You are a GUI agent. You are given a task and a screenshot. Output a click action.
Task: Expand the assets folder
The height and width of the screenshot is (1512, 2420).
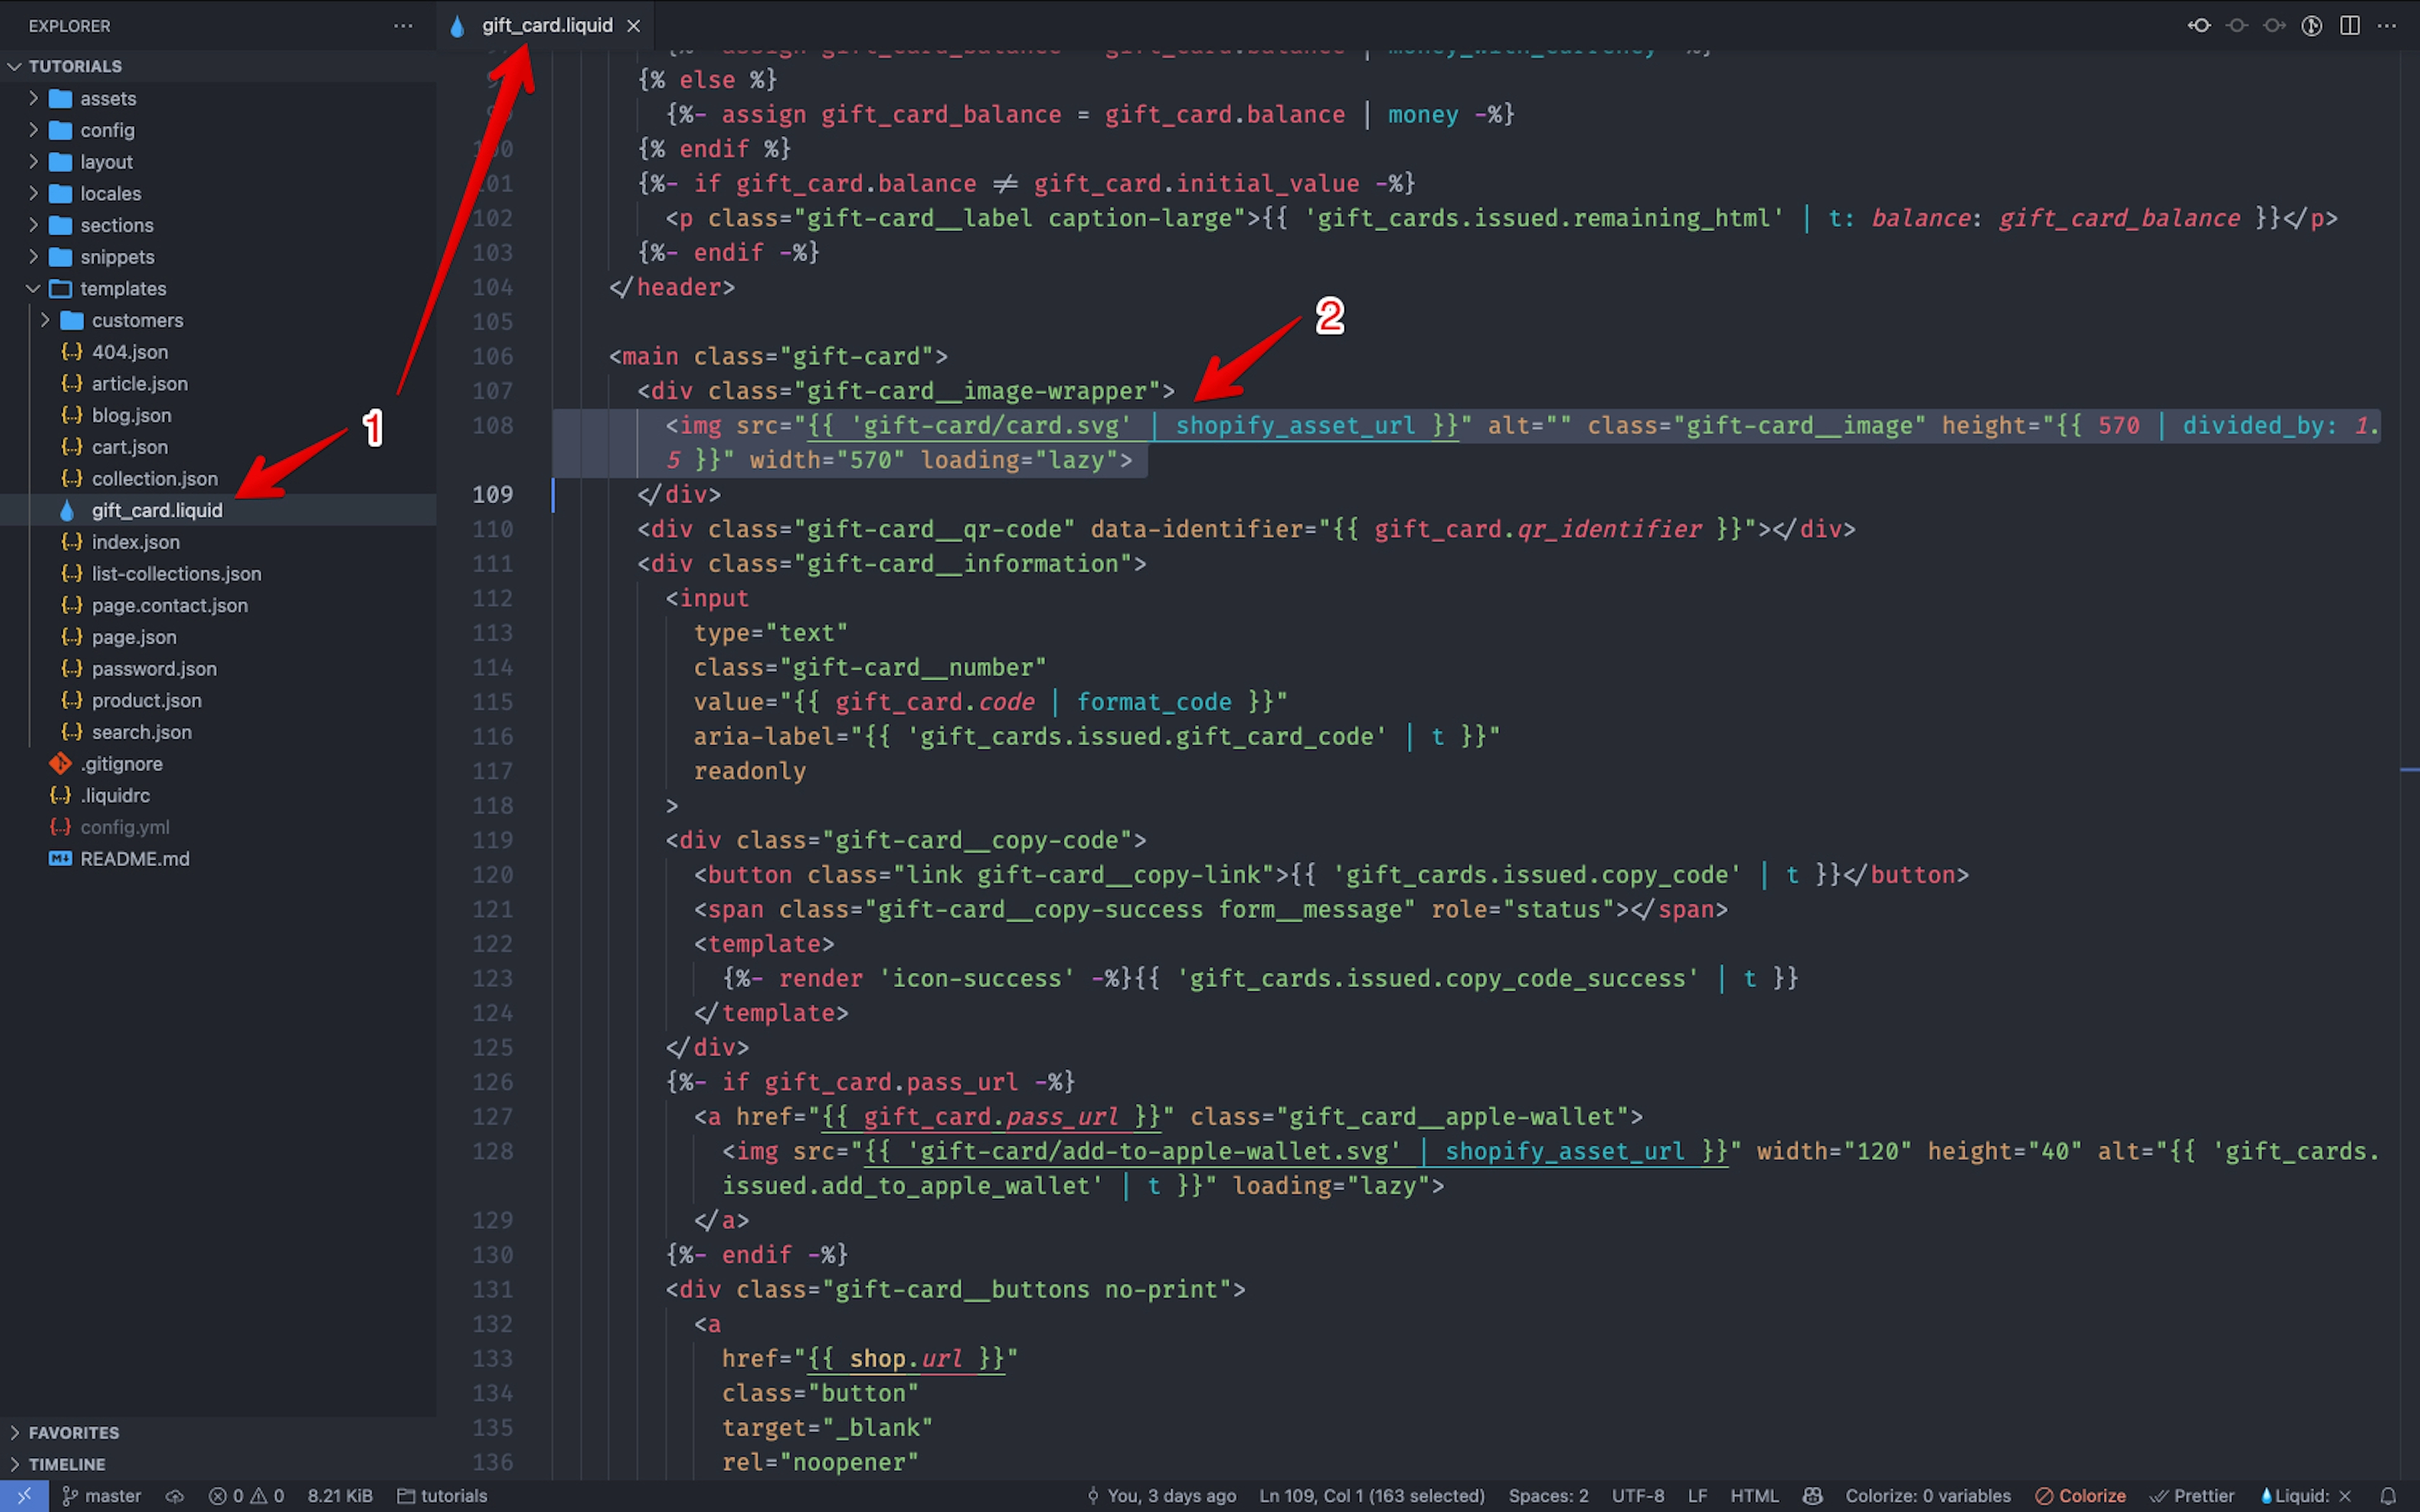coord(218,98)
